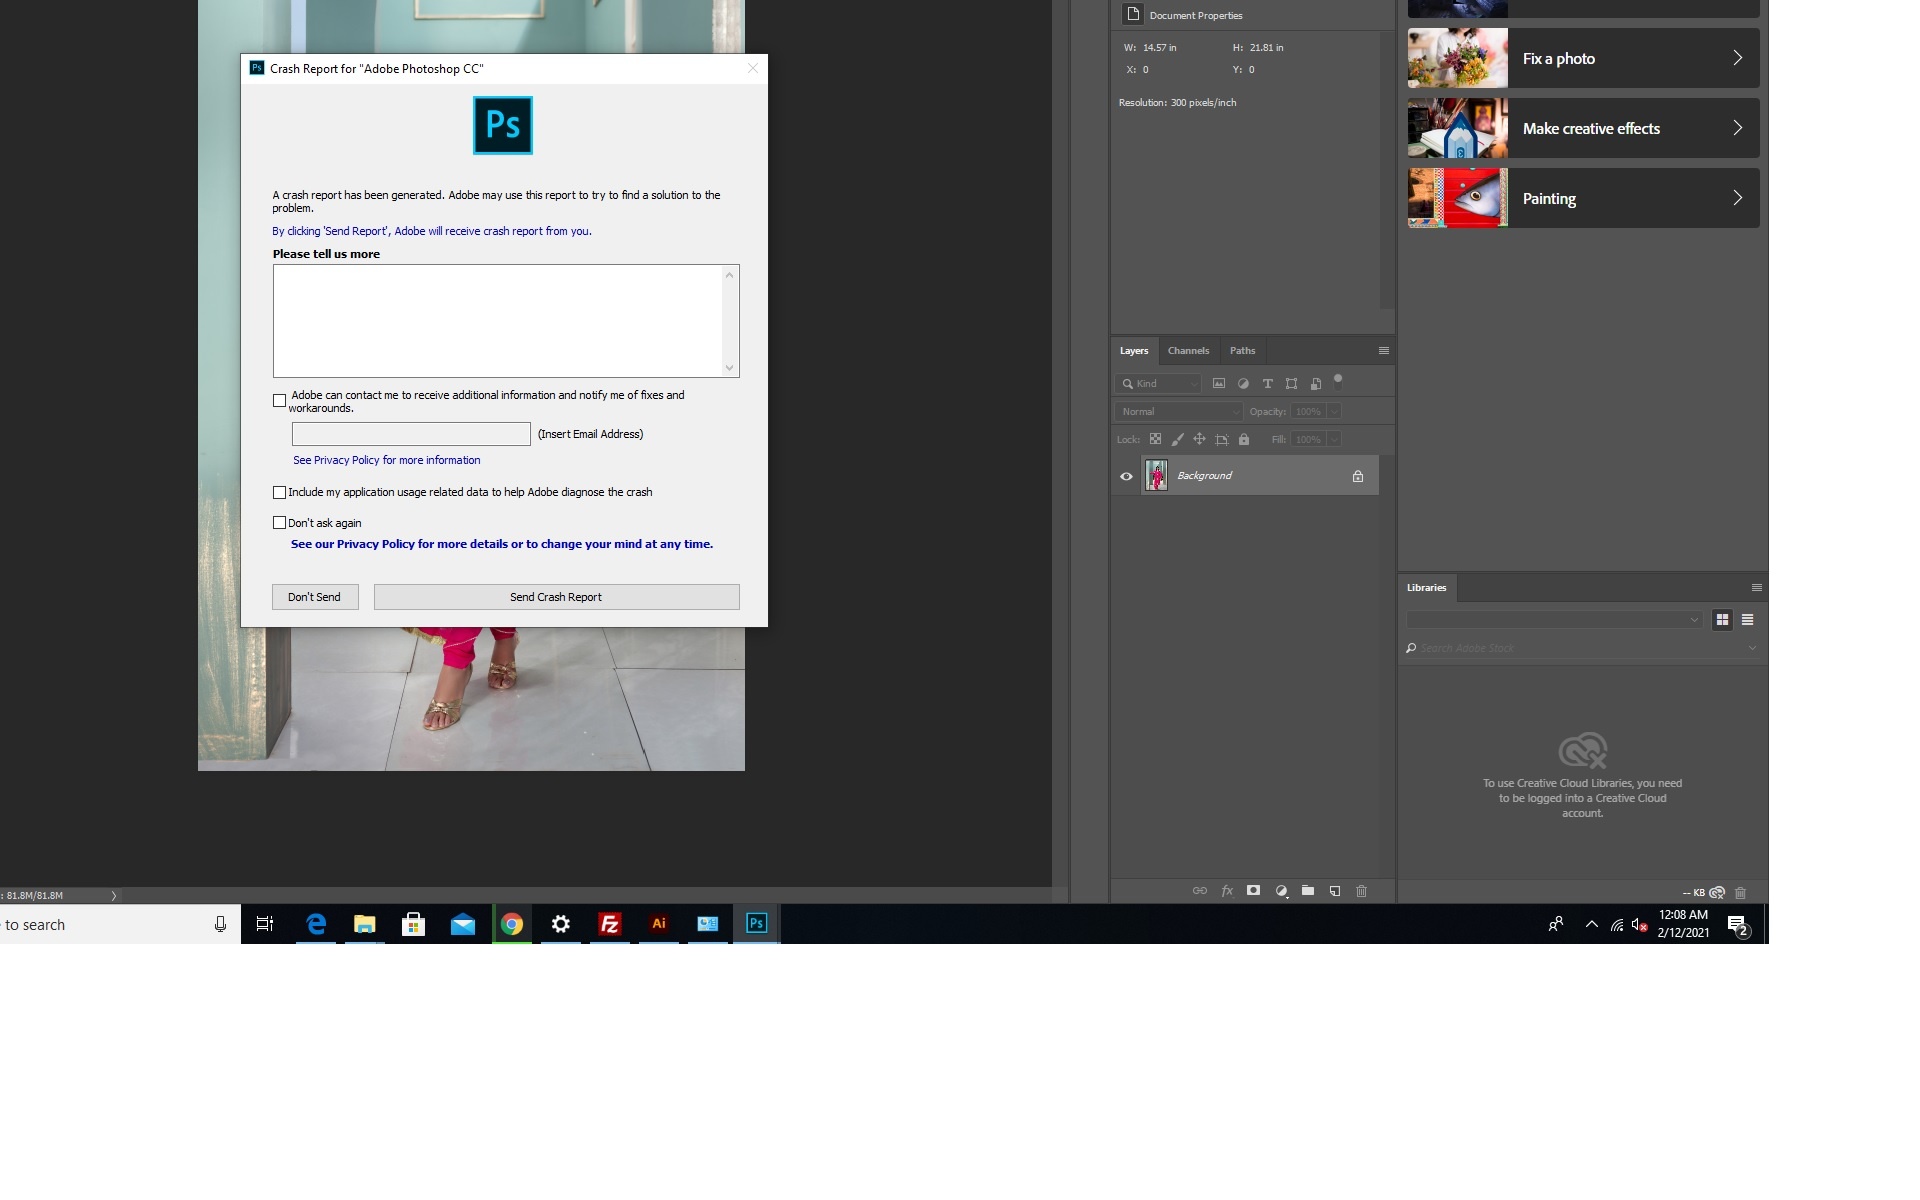Open the Kind filter dropdown
Viewport: 1920px width, 1200px height.
tap(1158, 384)
